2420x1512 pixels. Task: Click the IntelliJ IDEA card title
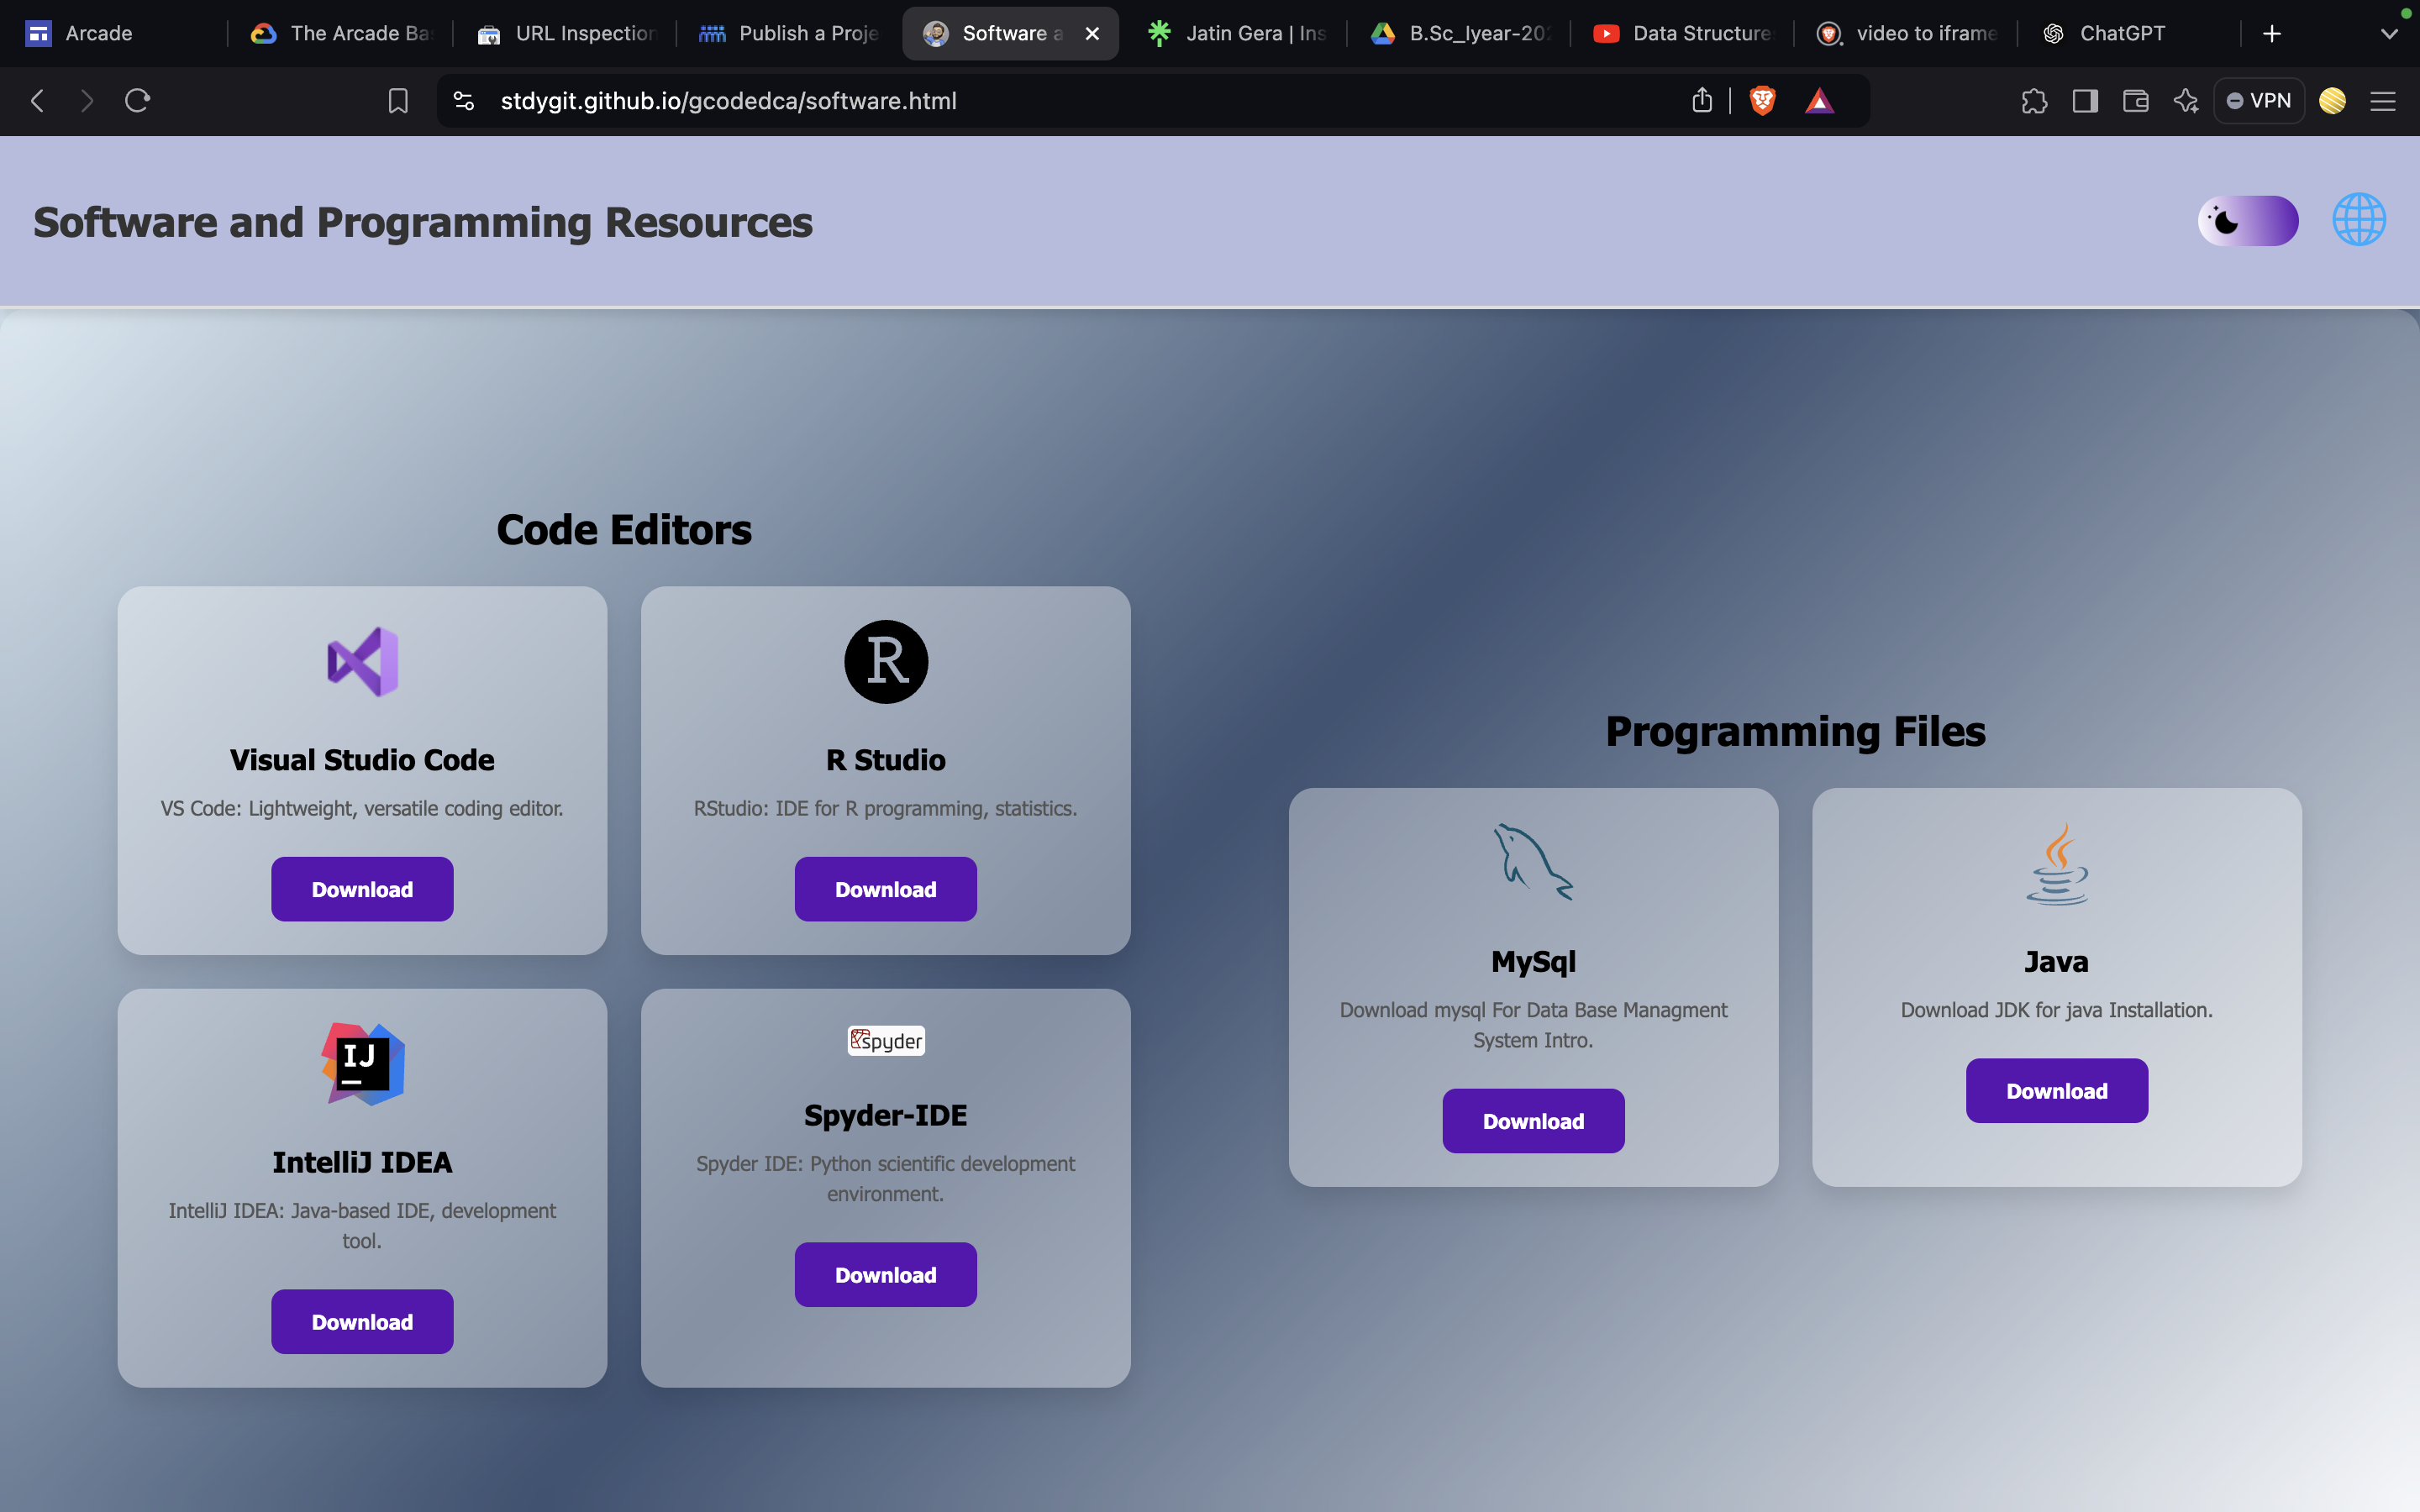click(362, 1162)
